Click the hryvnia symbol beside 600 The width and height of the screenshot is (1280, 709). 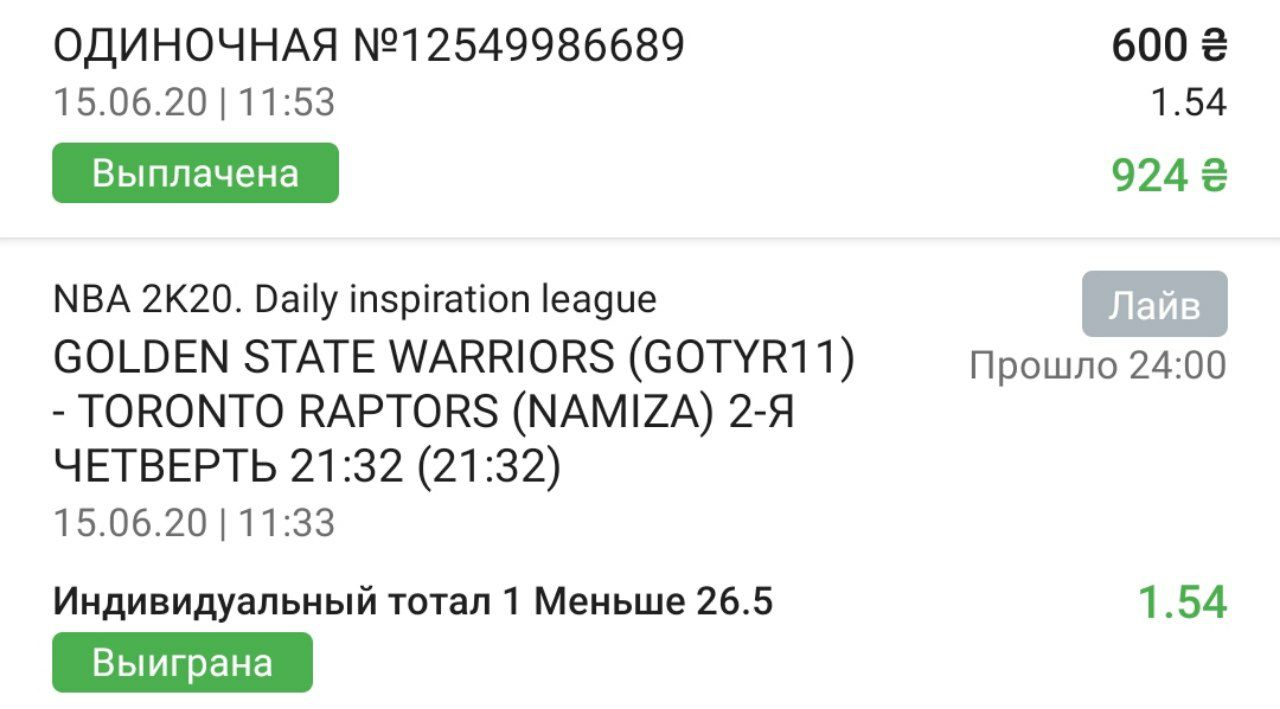tap(1212, 46)
